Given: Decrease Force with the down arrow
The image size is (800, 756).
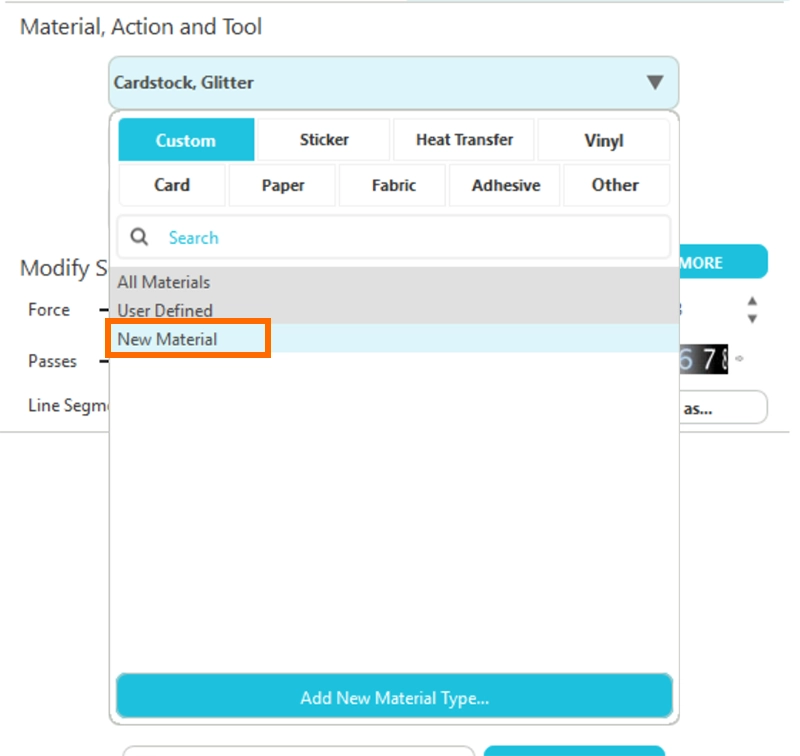Looking at the screenshot, I should pos(752,319).
